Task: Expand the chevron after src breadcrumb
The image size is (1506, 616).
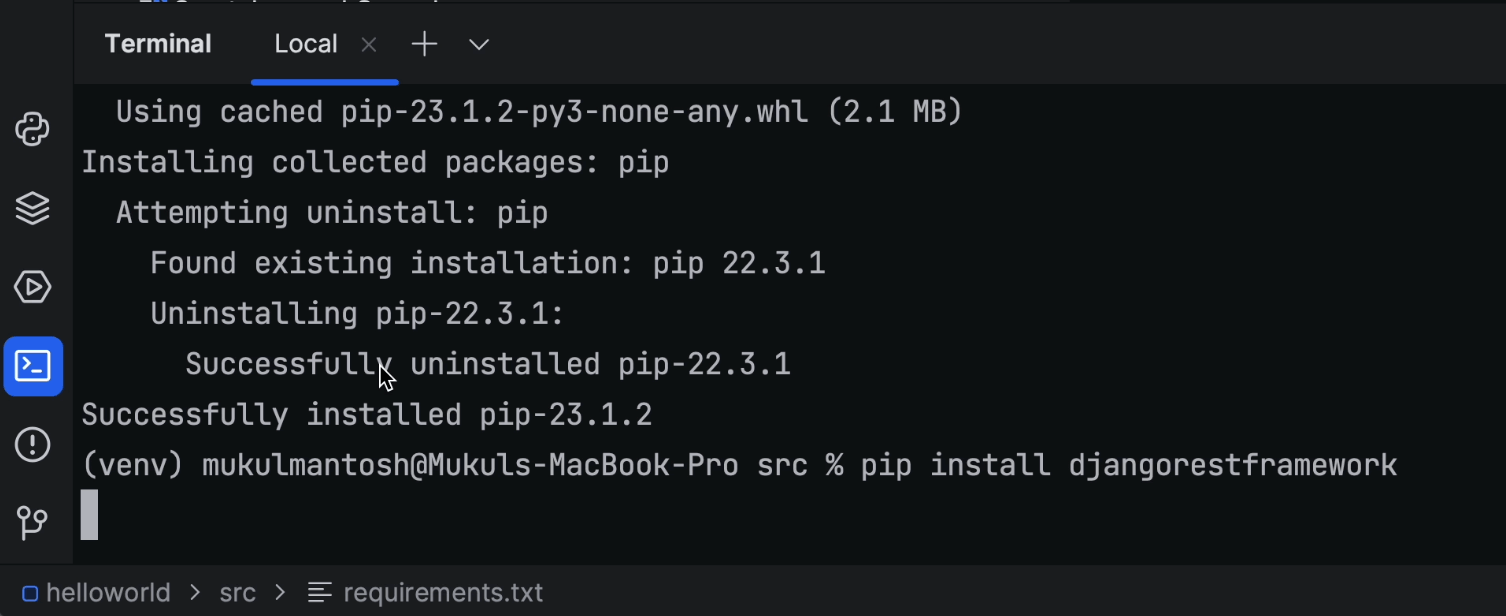Action: point(280,593)
